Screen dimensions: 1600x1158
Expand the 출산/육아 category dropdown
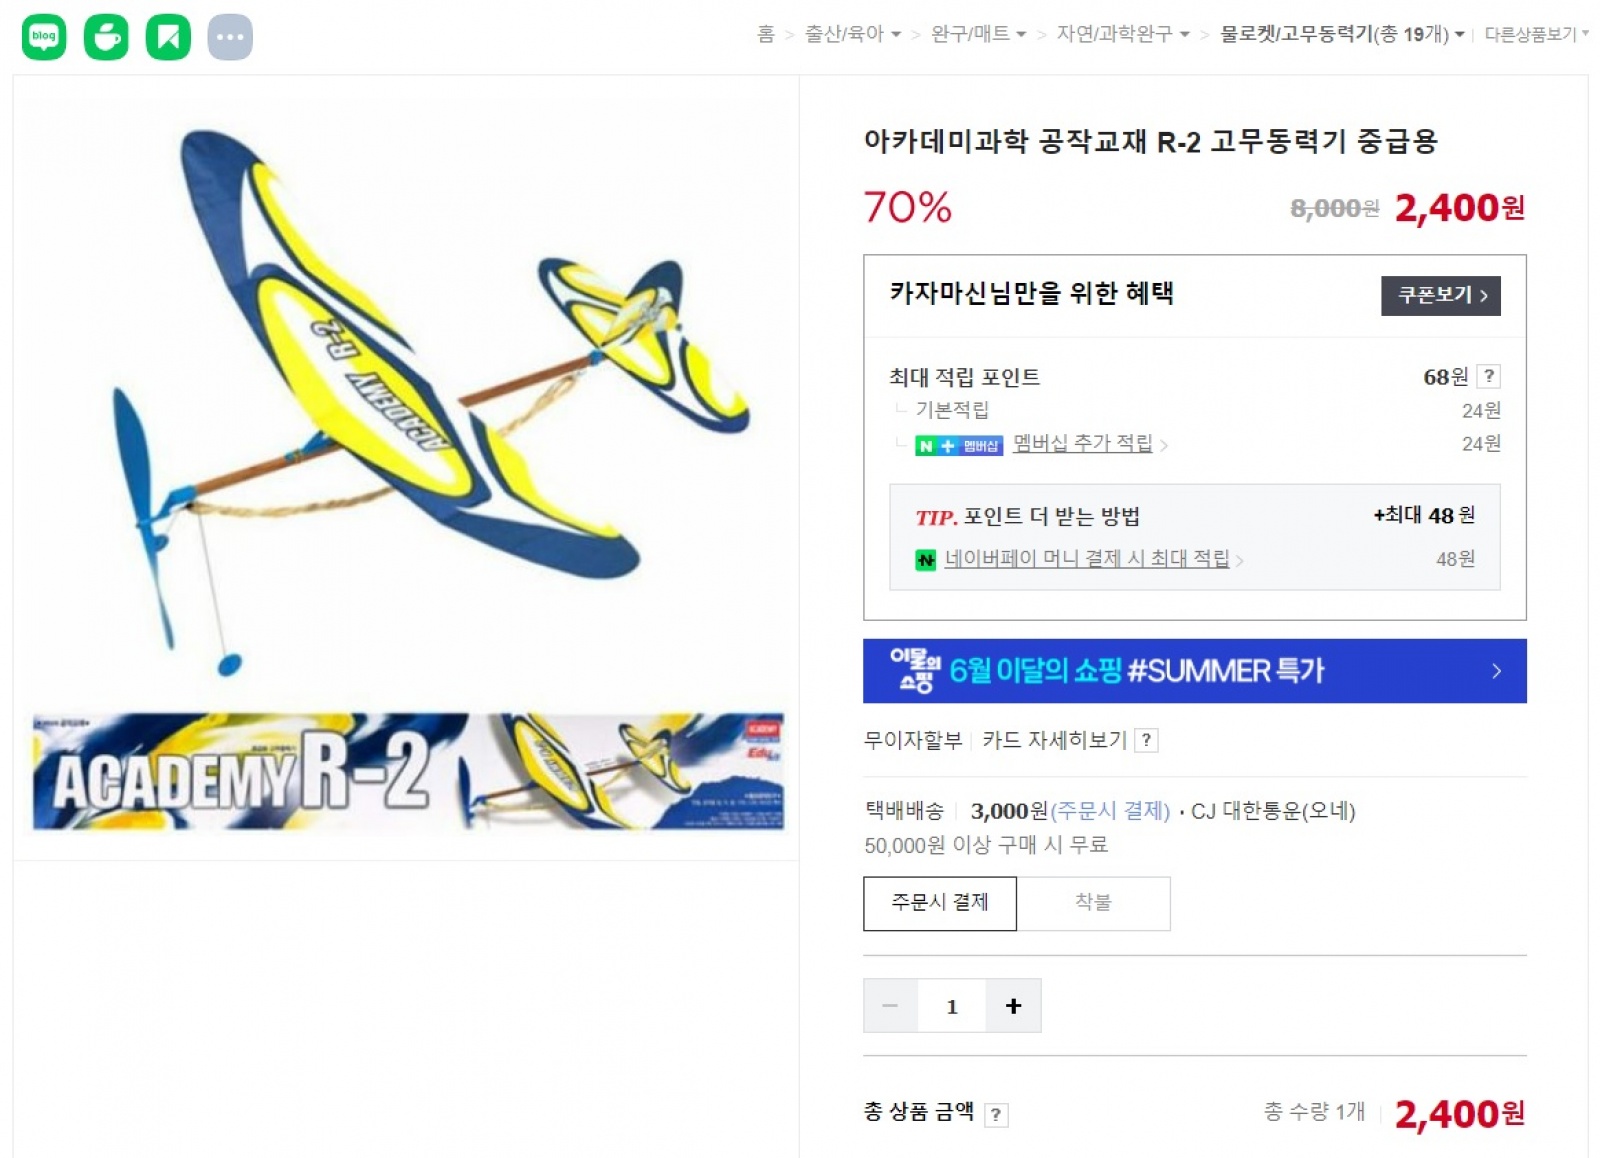tap(853, 34)
